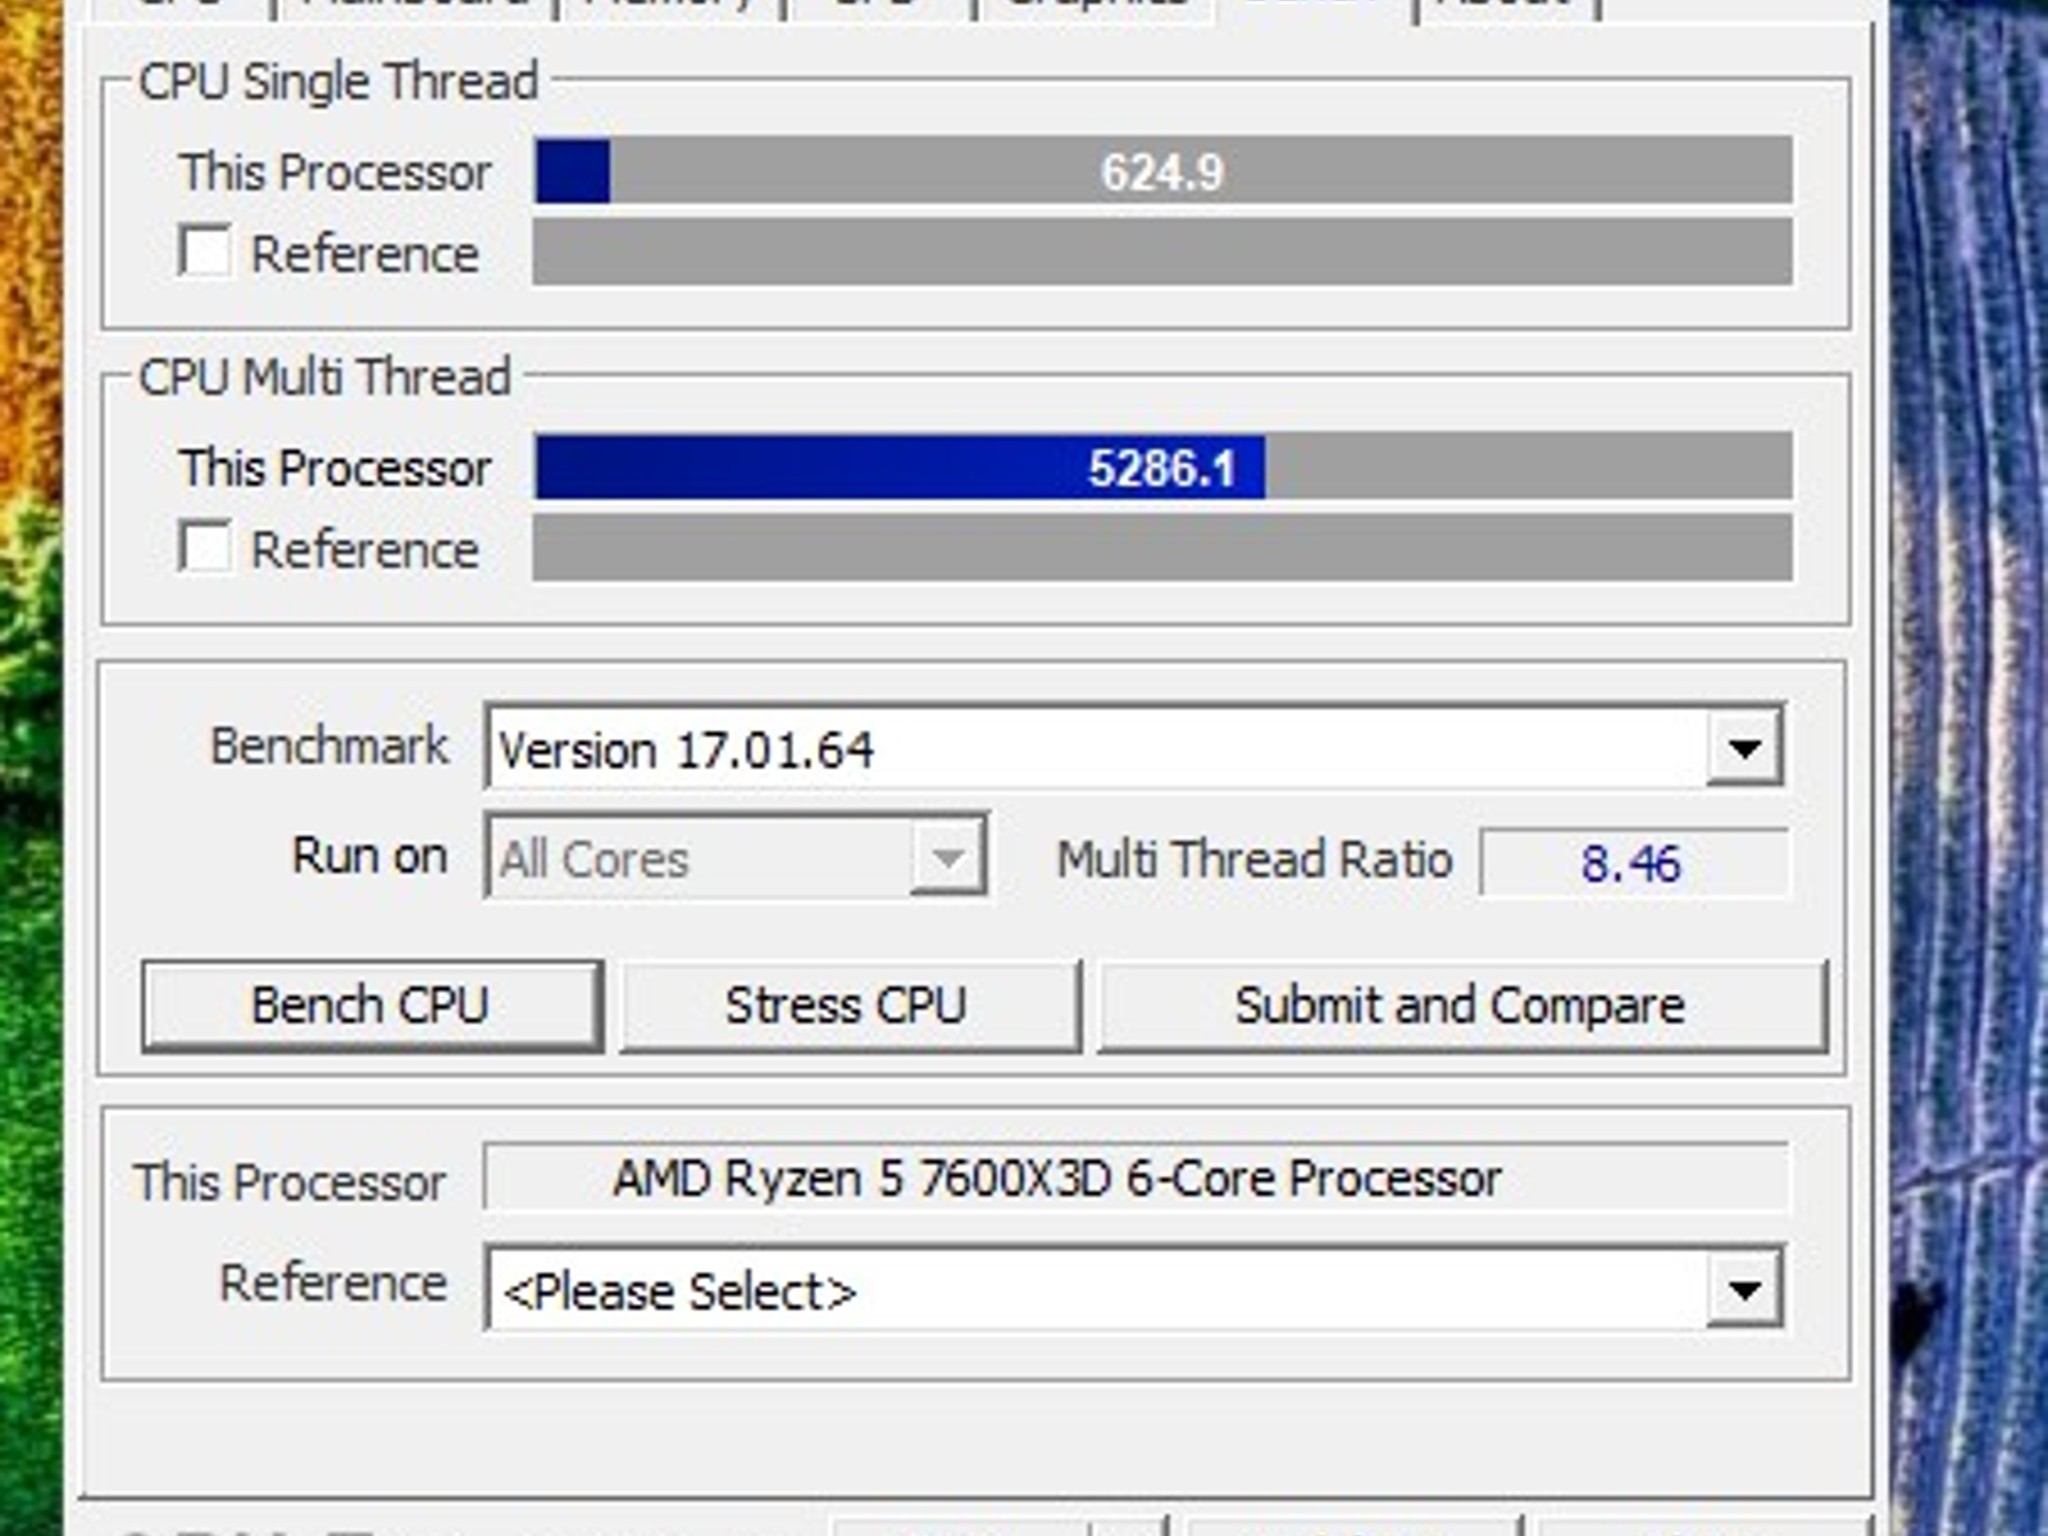Enable the CPU Single Thread Reference checkbox
2048x1536 pixels.
205,251
